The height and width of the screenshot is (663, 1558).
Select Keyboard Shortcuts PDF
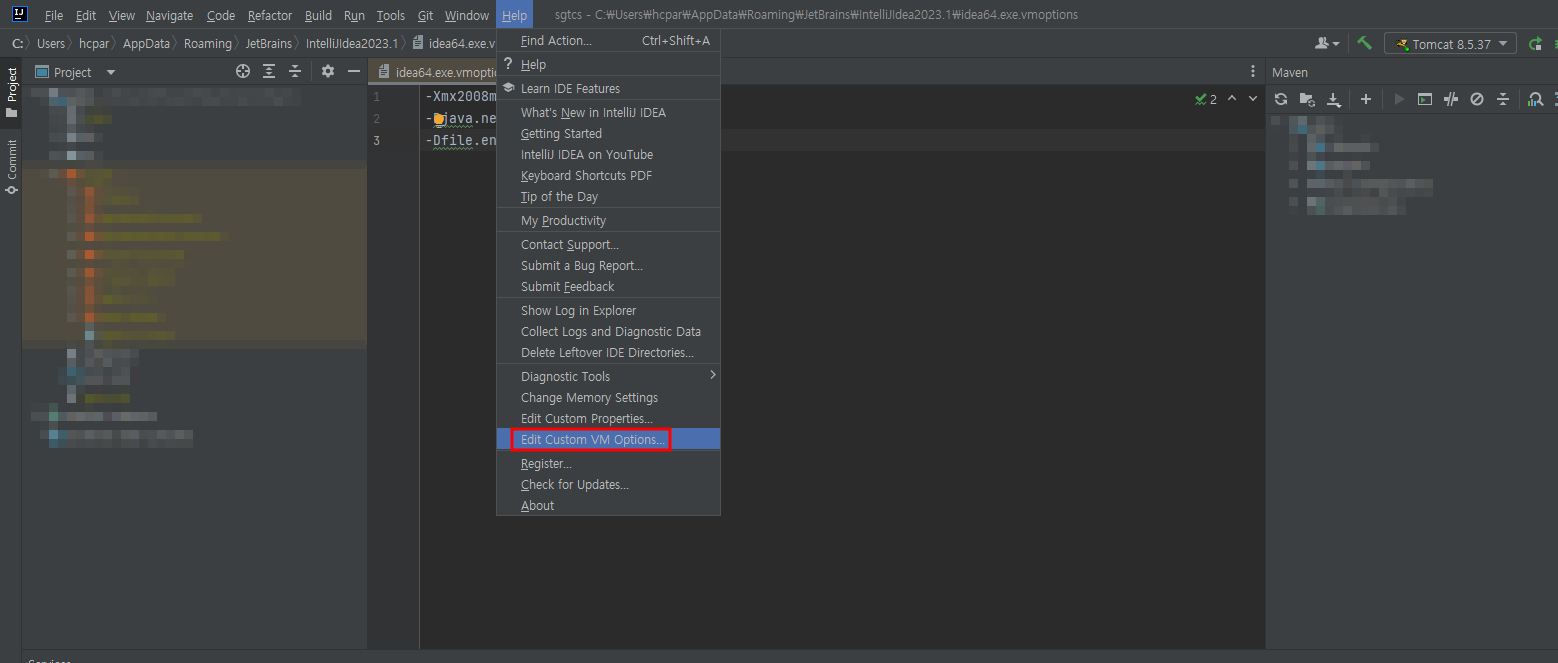(x=608, y=175)
